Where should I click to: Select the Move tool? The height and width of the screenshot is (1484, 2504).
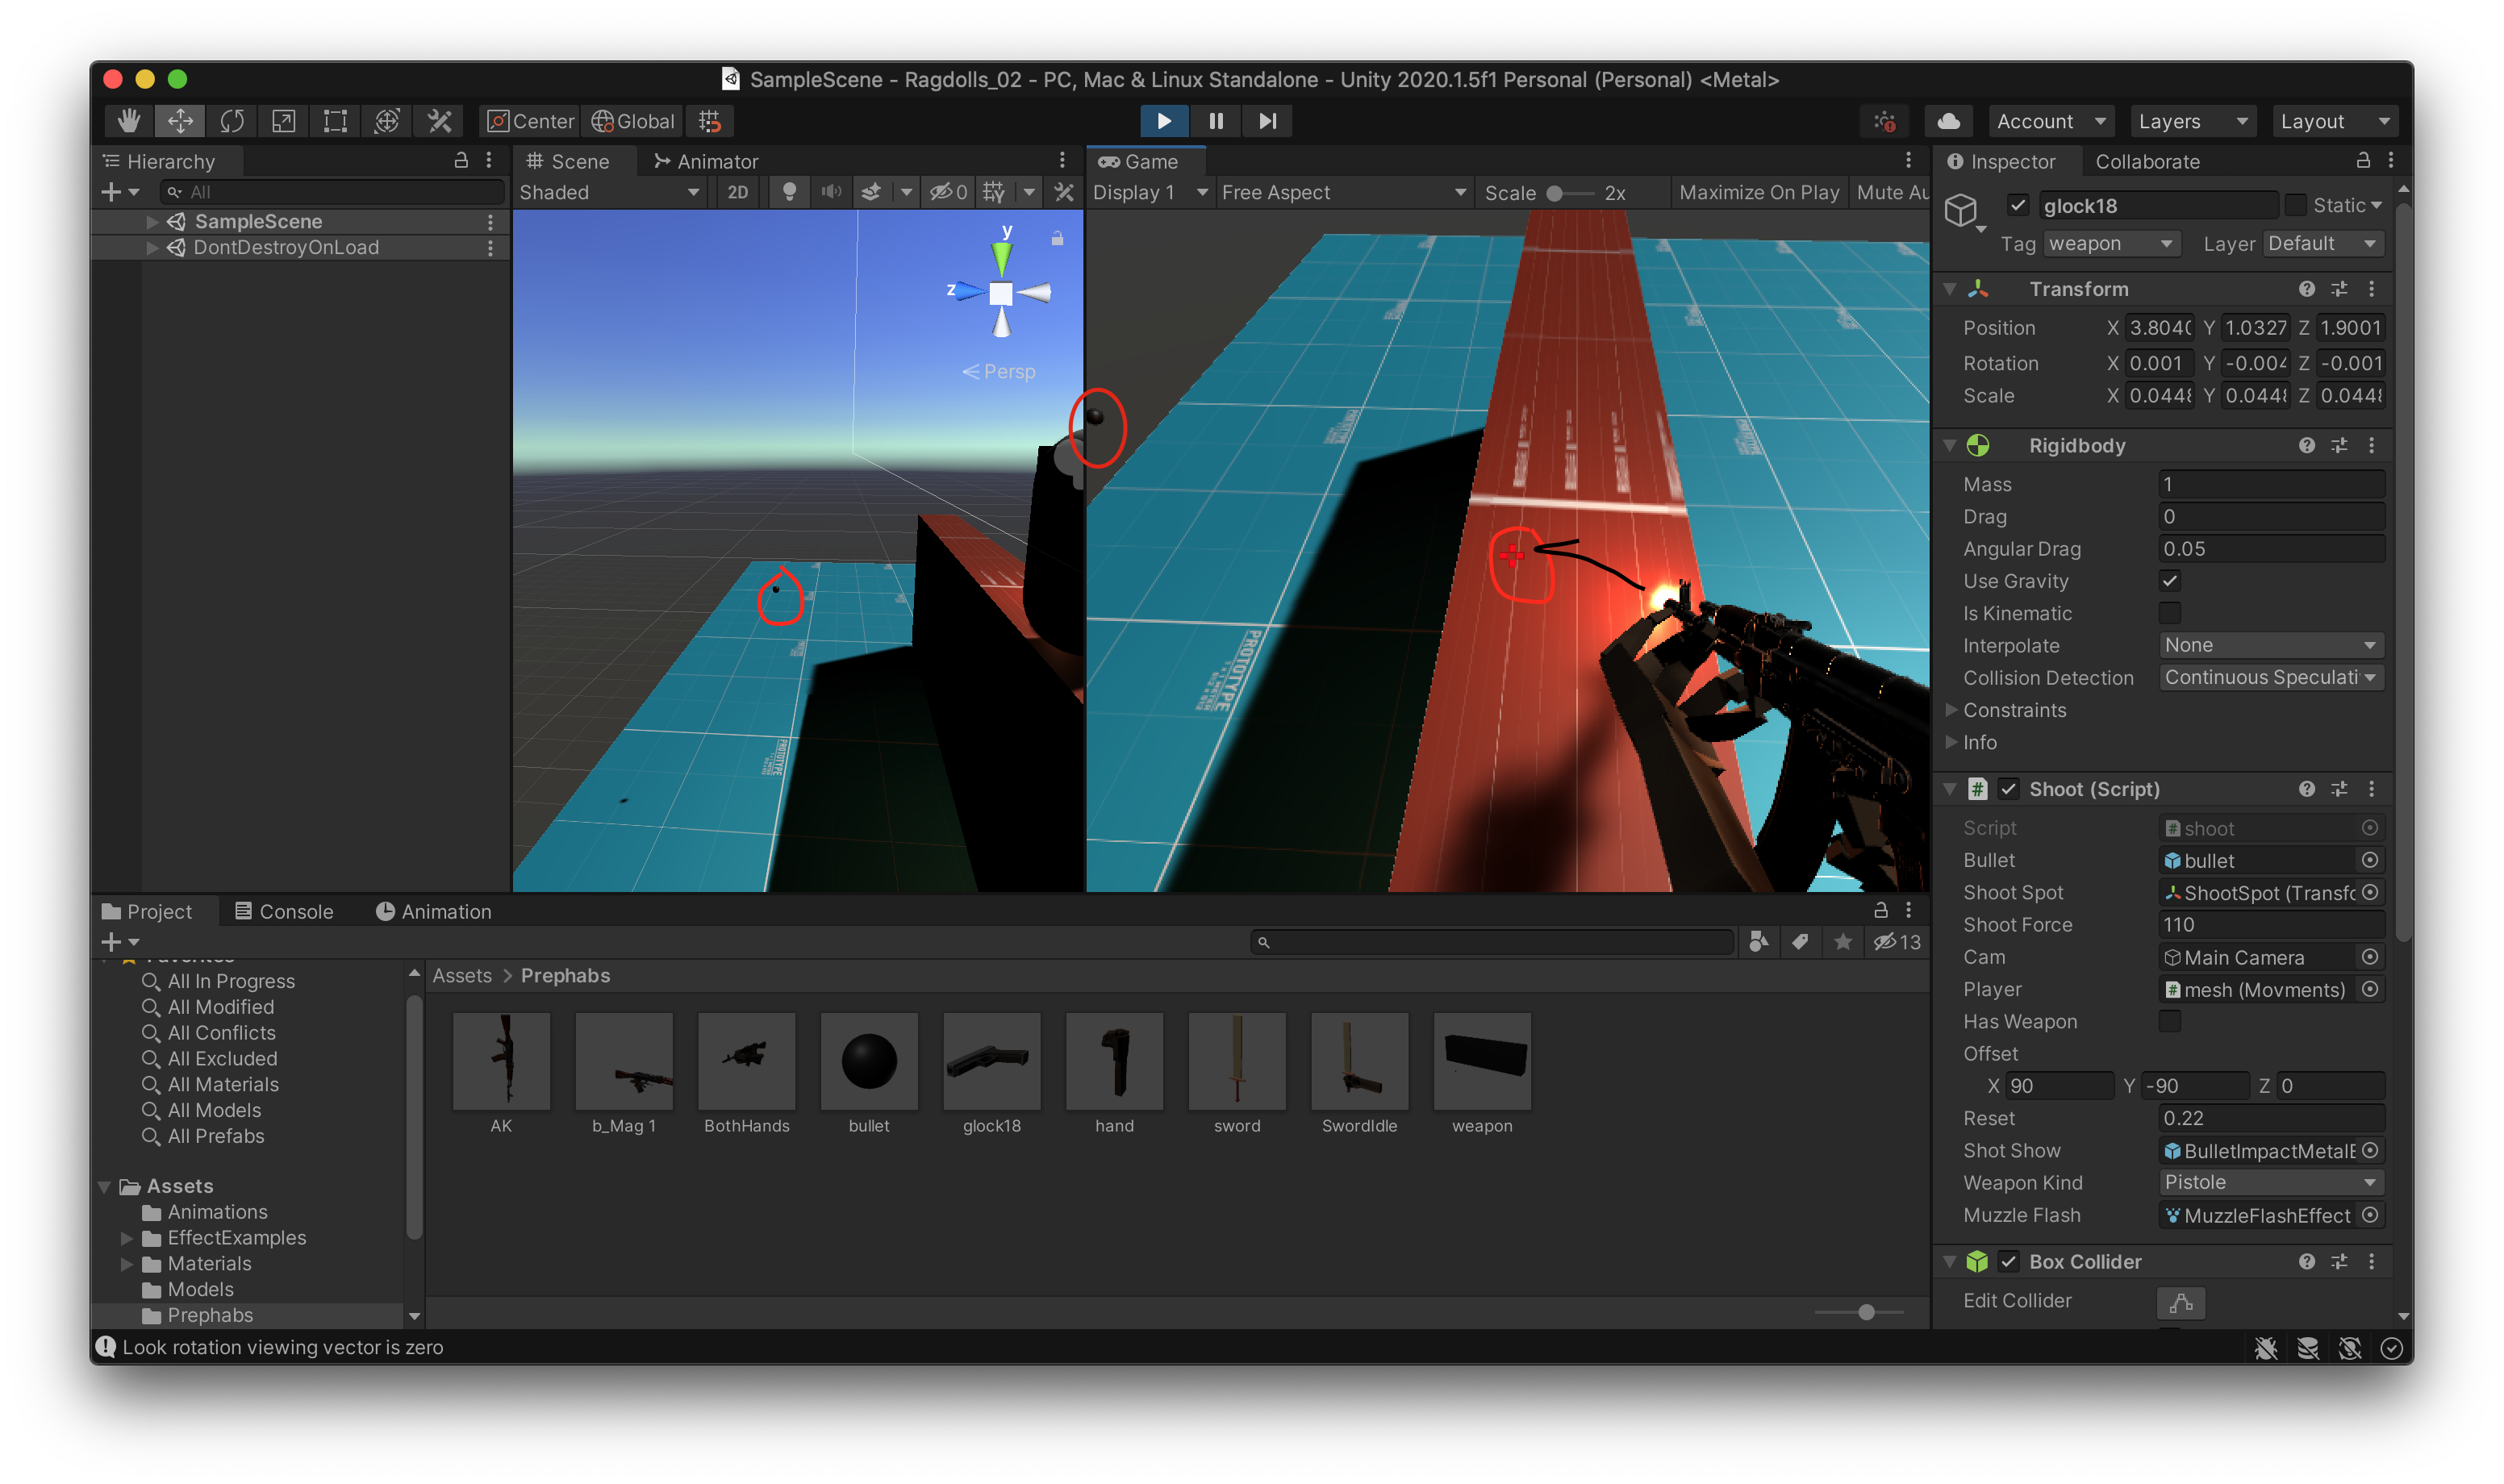[181, 121]
